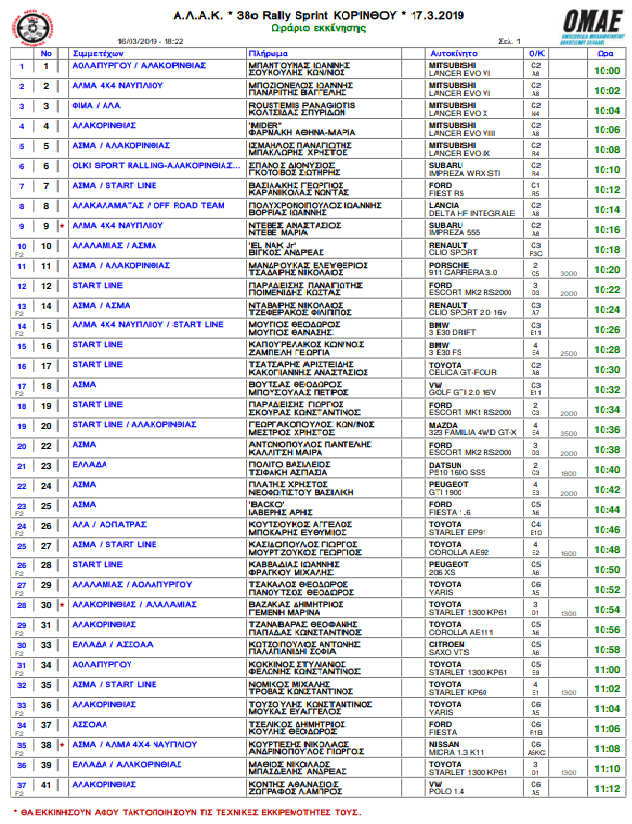This screenshot has width=632, height=824.
Task: Click capacity value 3500 in Mazda row
Action: [x=568, y=434]
